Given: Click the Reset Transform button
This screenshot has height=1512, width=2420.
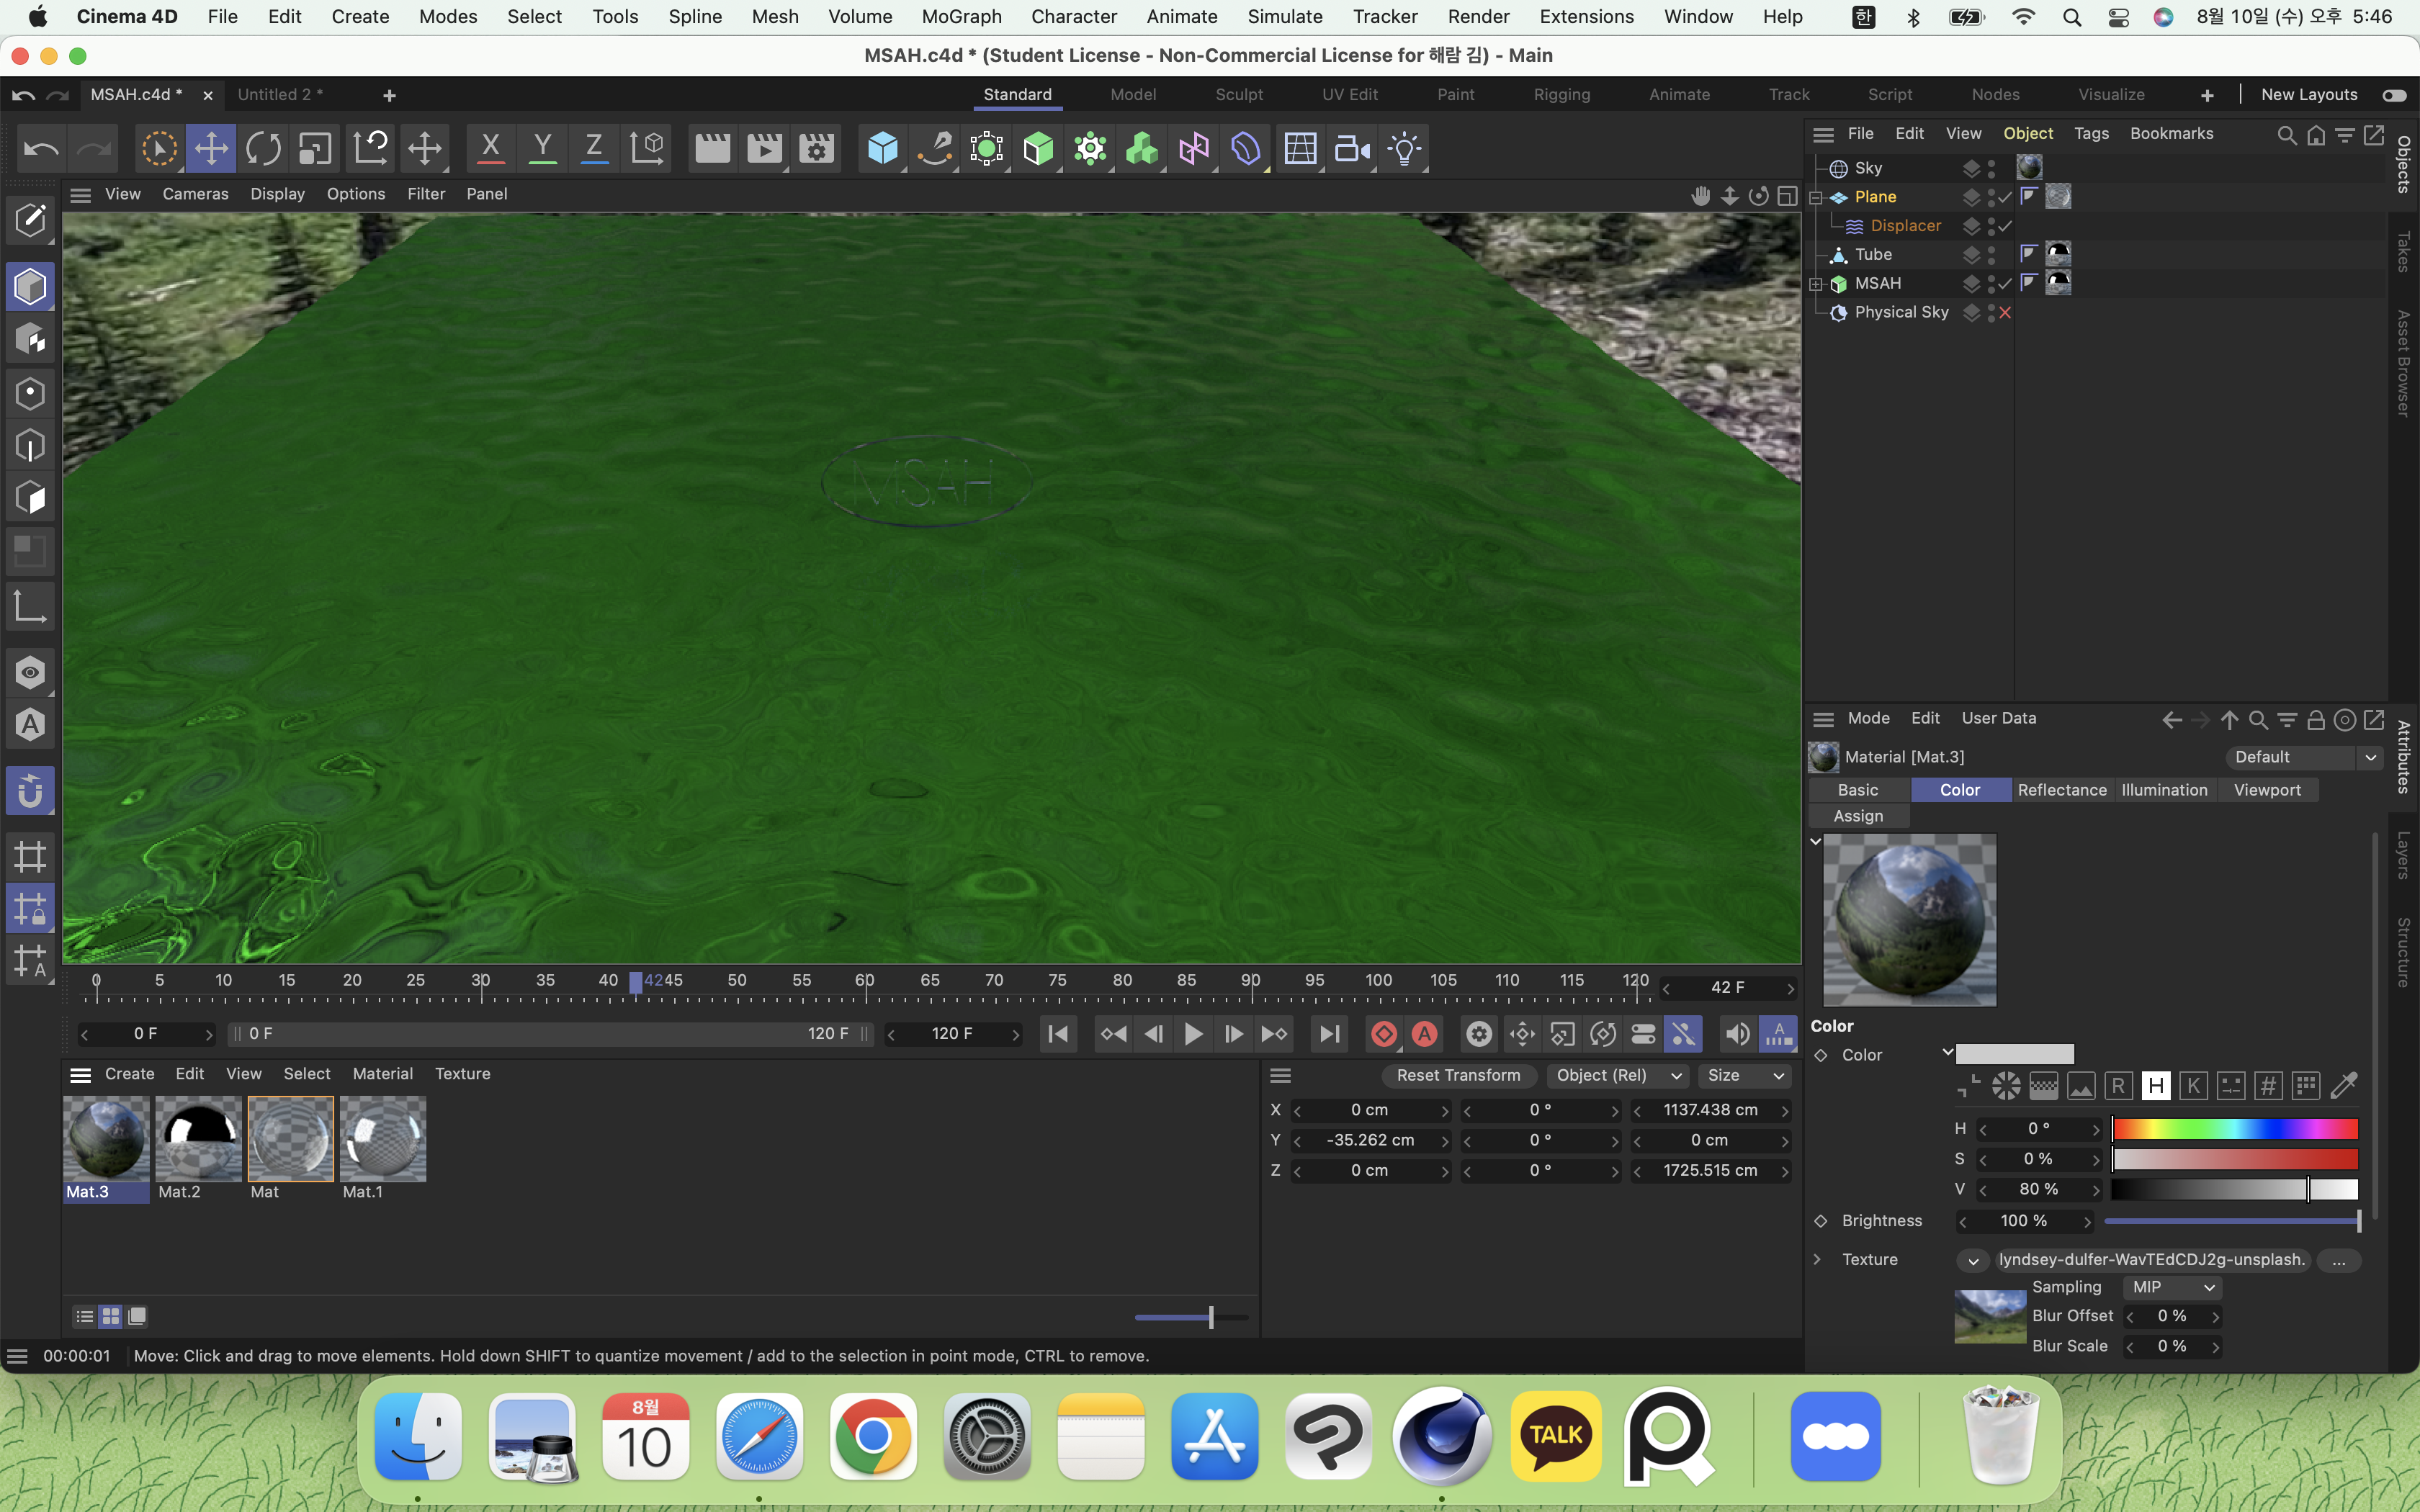Looking at the screenshot, I should point(1459,1075).
